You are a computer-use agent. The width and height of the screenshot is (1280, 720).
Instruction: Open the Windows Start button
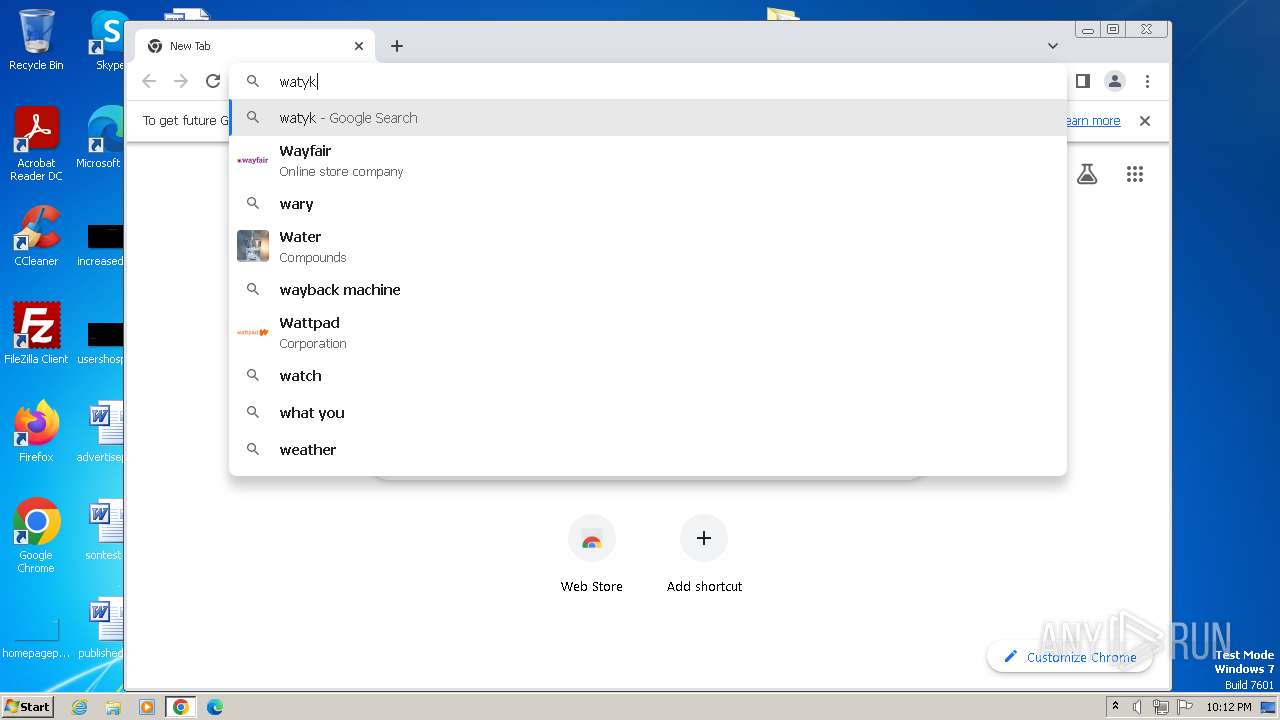click(x=27, y=706)
